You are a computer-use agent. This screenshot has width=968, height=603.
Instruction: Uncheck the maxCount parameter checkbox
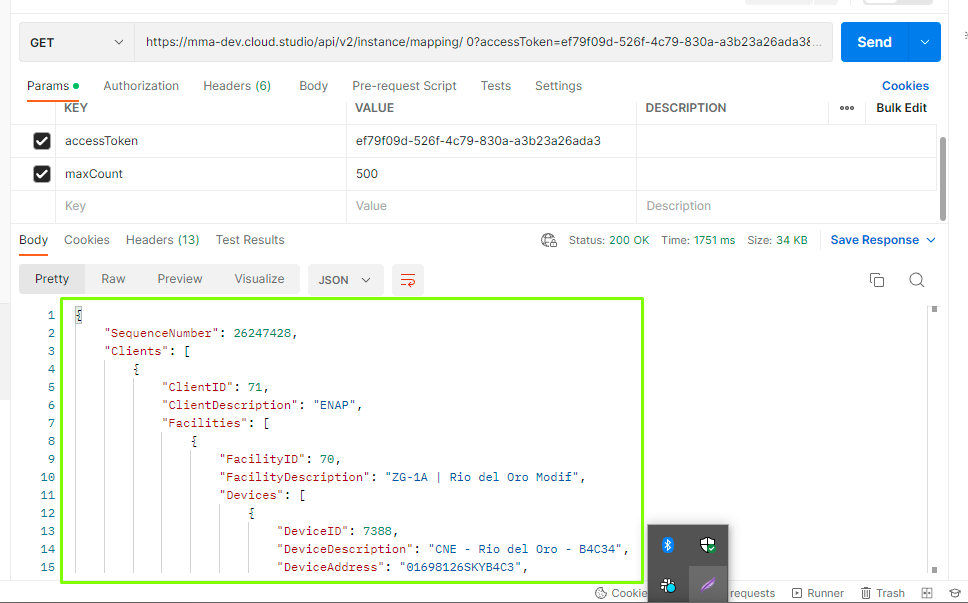[x=42, y=174]
